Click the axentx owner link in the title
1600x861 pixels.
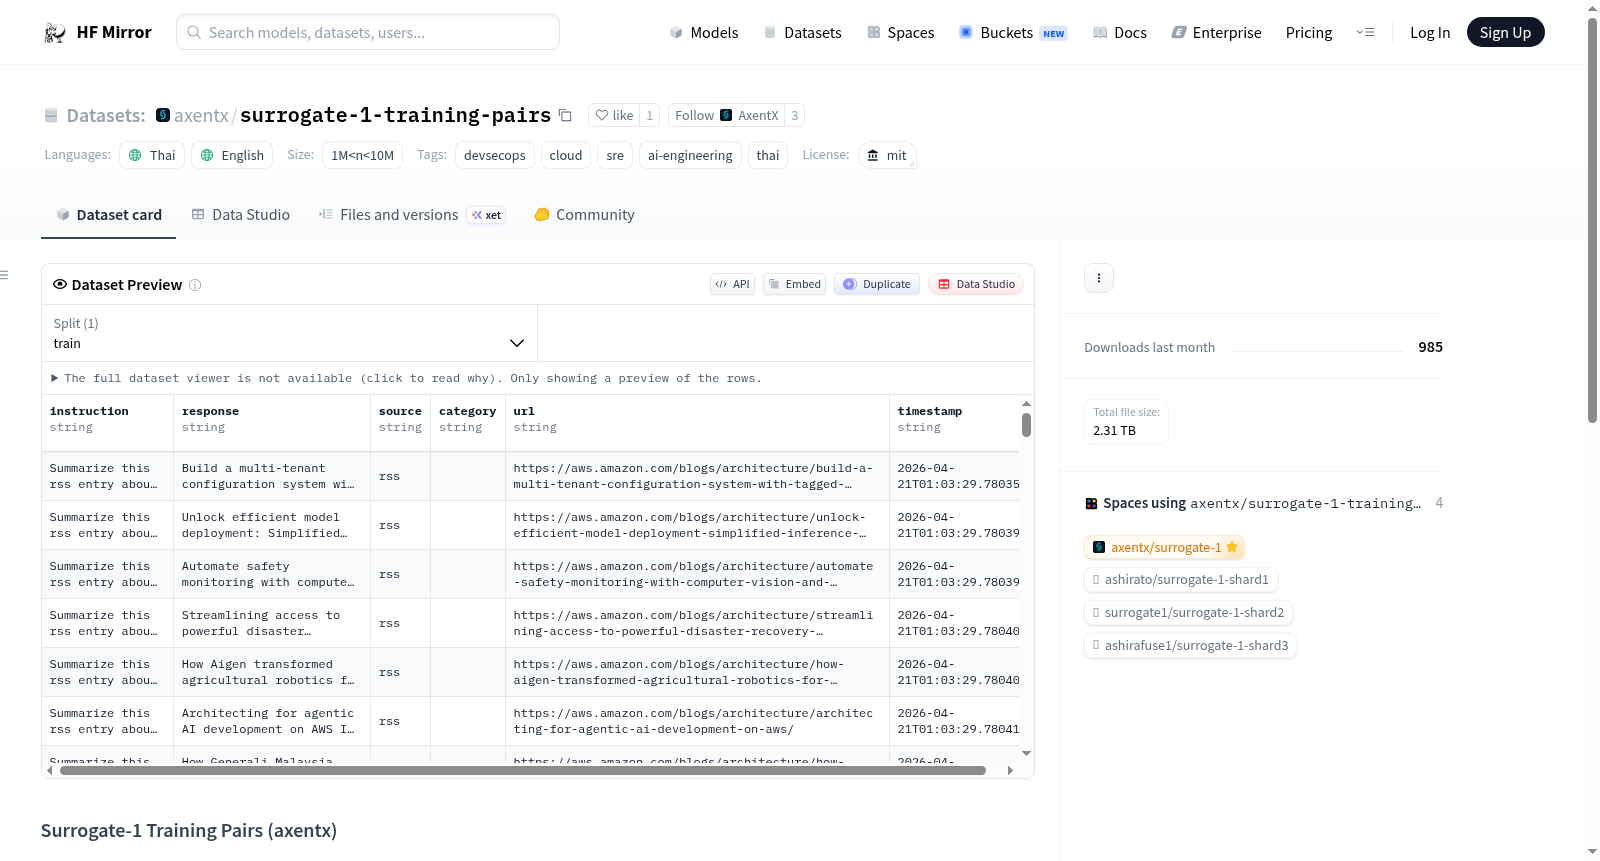[x=201, y=115]
